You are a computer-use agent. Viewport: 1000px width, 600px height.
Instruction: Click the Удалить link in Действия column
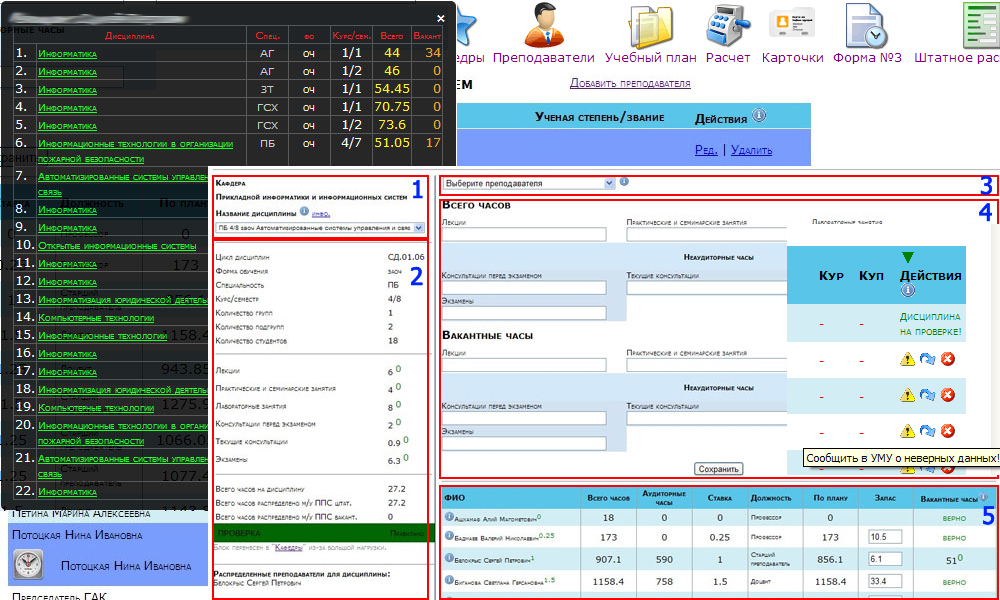[x=751, y=150]
